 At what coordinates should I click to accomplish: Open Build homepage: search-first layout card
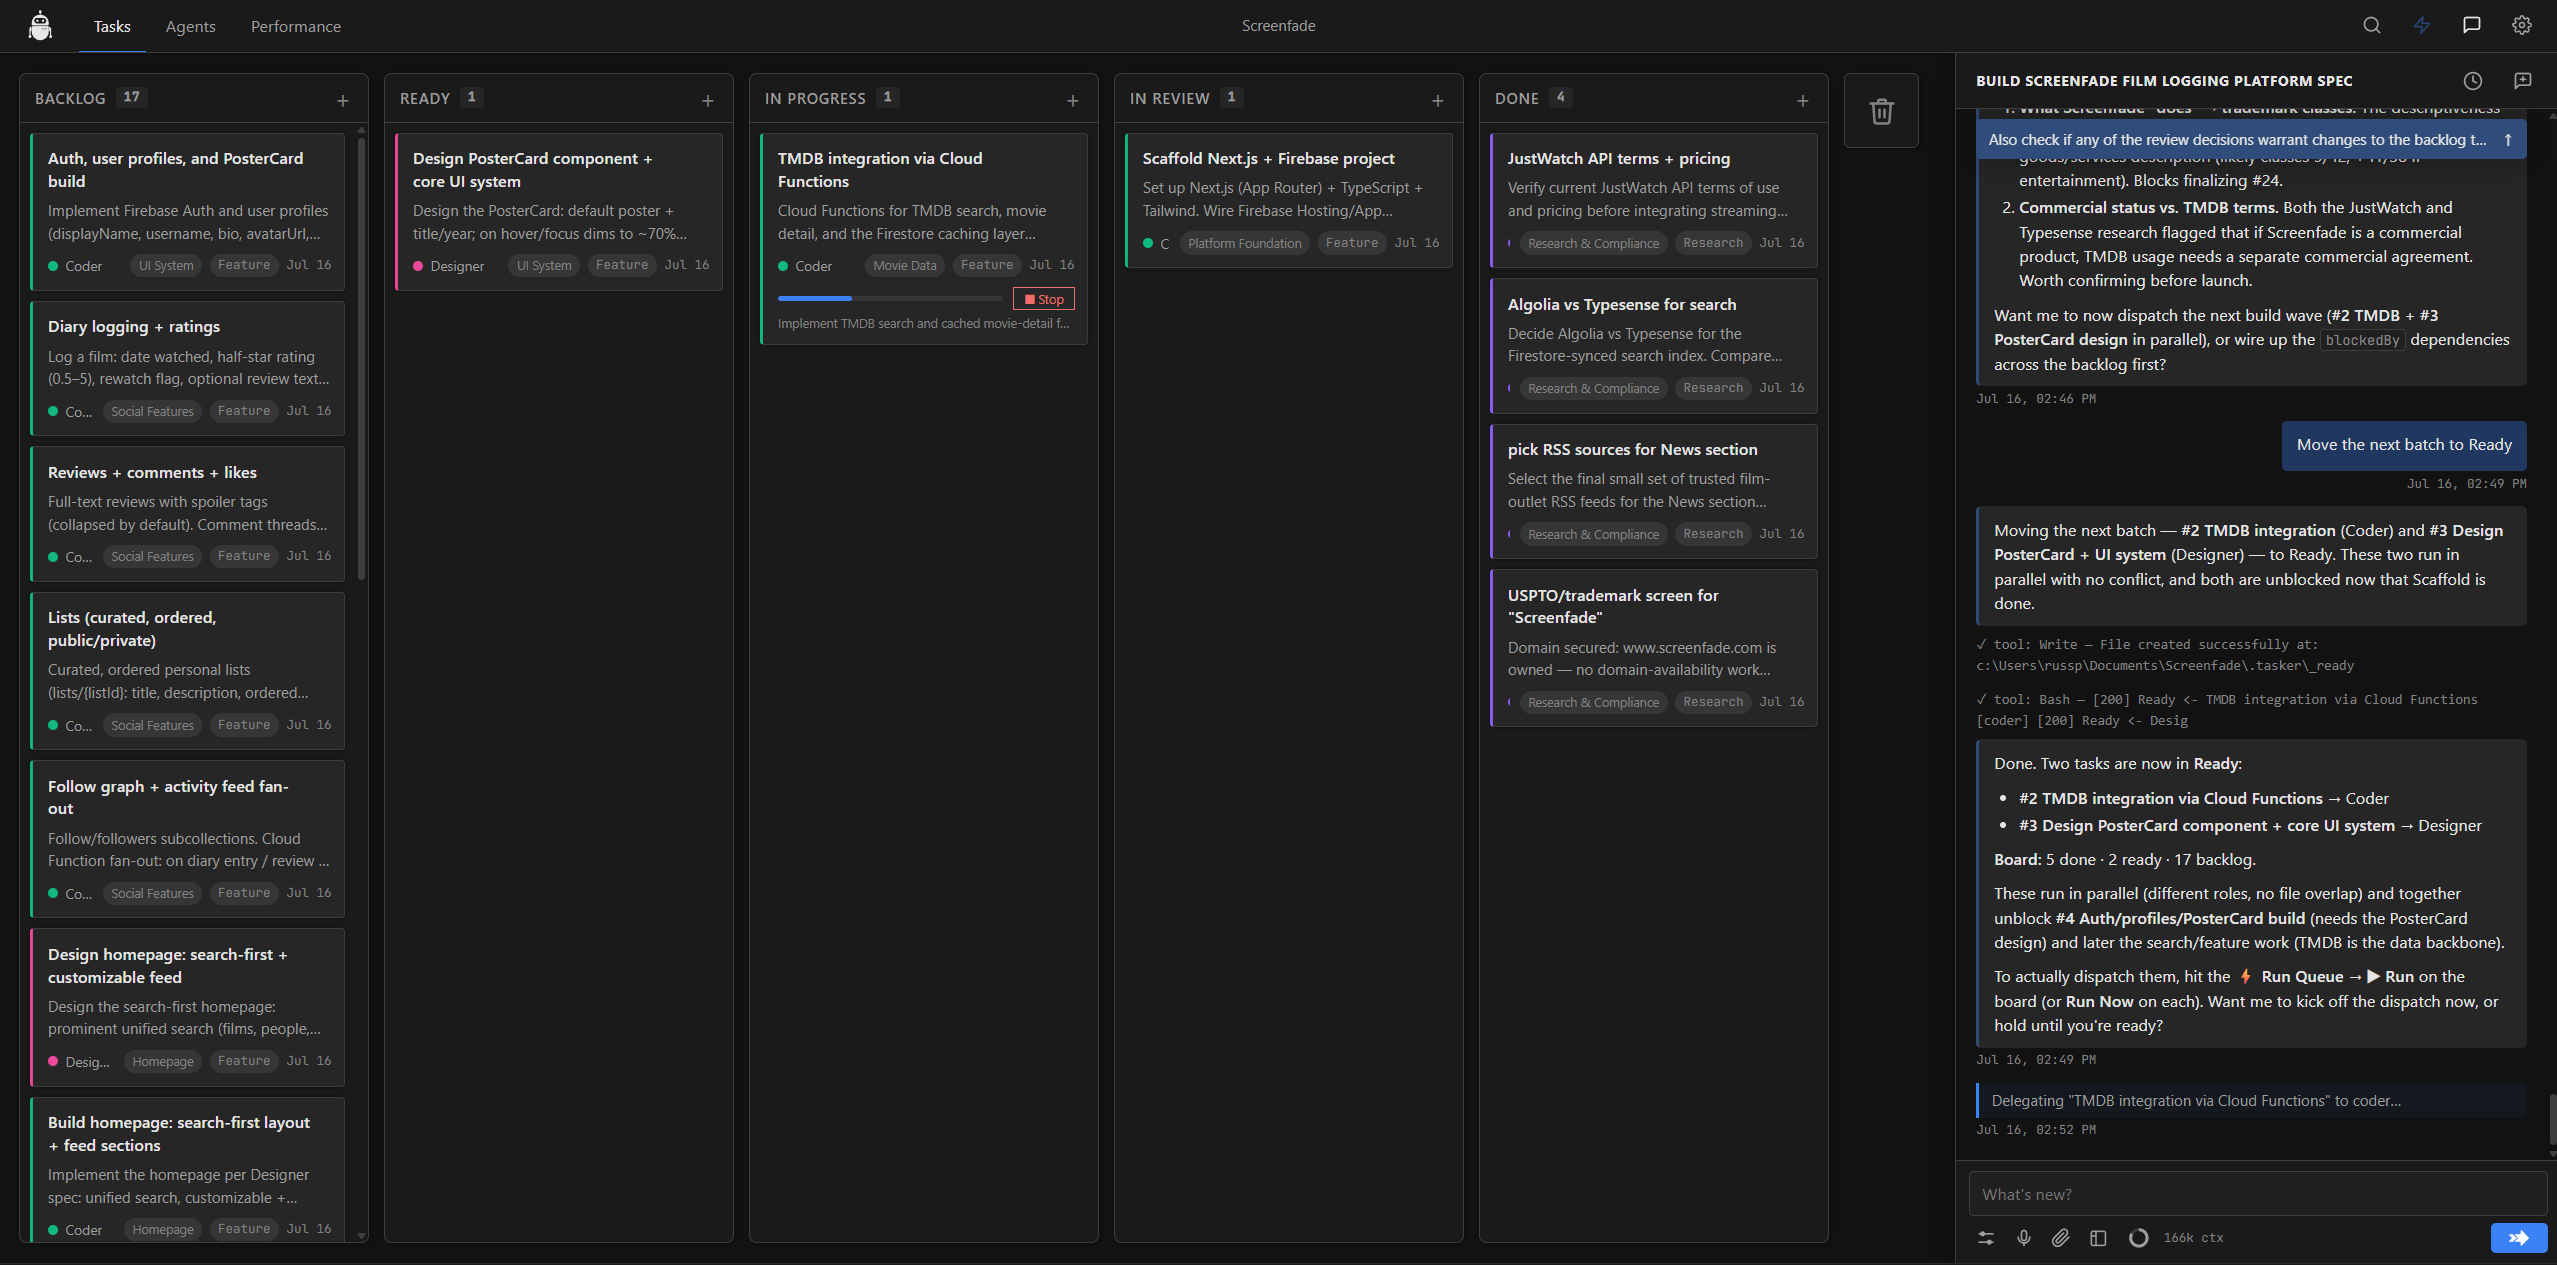188,1170
